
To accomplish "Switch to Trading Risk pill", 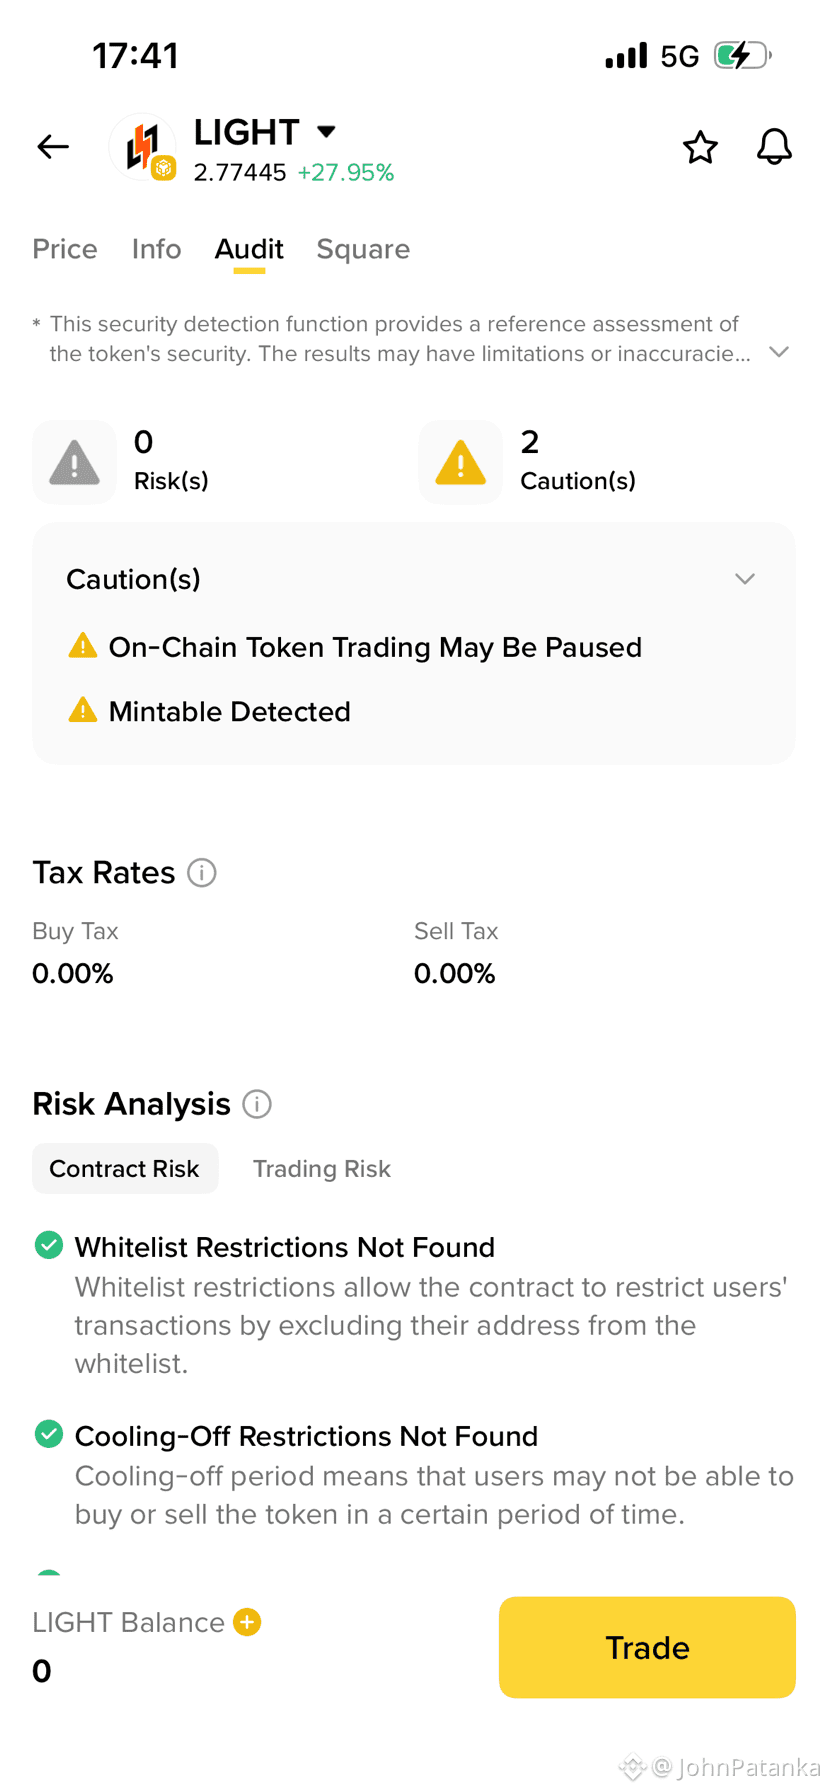I will click(x=321, y=1168).
